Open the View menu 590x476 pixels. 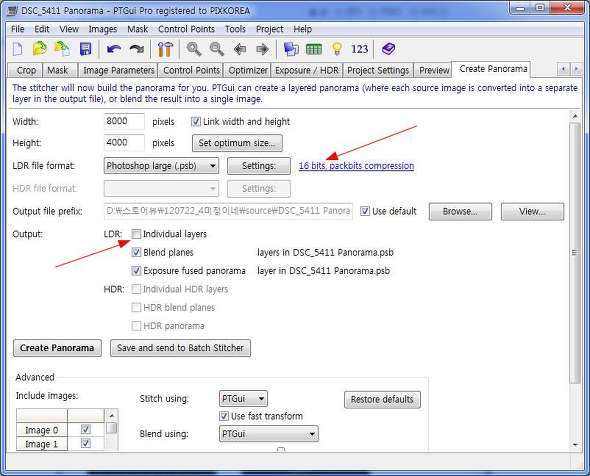[x=69, y=29]
